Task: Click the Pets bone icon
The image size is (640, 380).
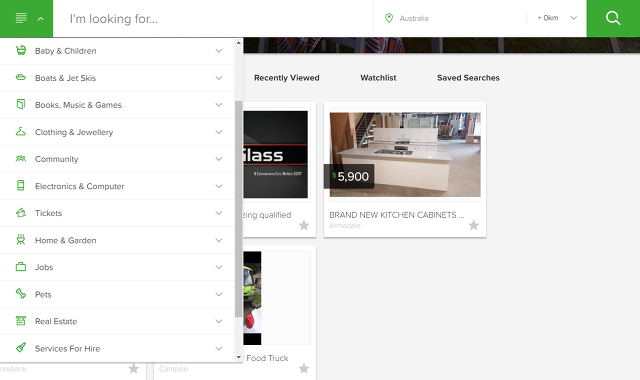Action: 21,294
